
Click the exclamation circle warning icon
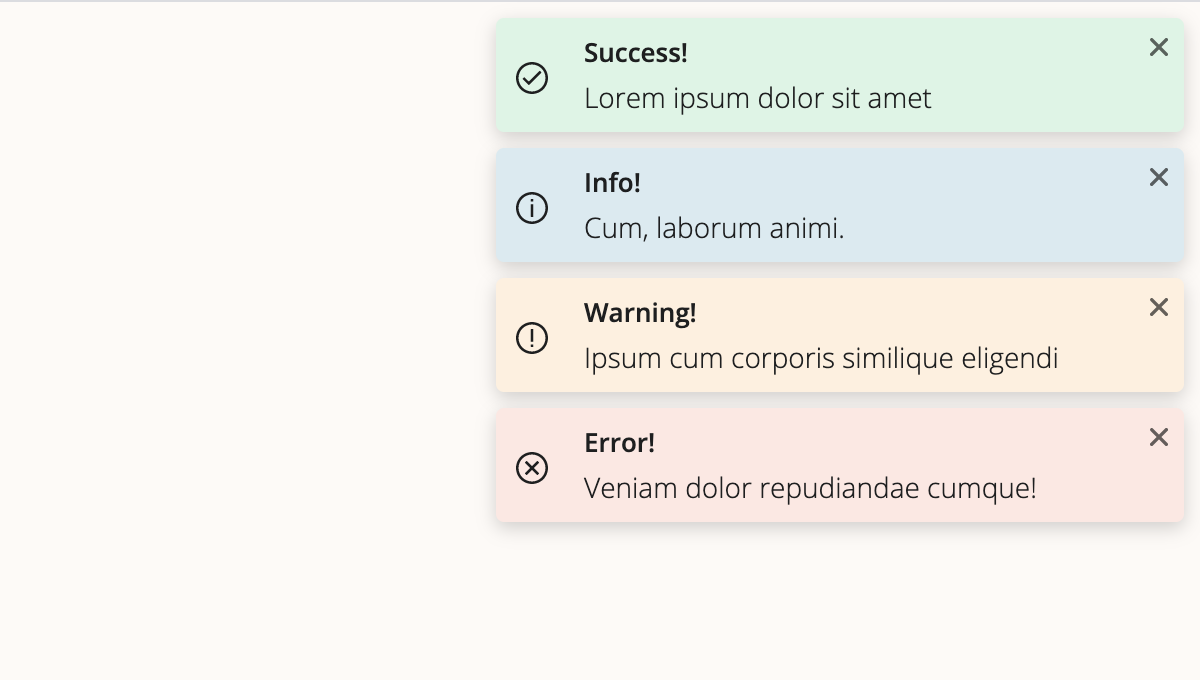pos(532,338)
